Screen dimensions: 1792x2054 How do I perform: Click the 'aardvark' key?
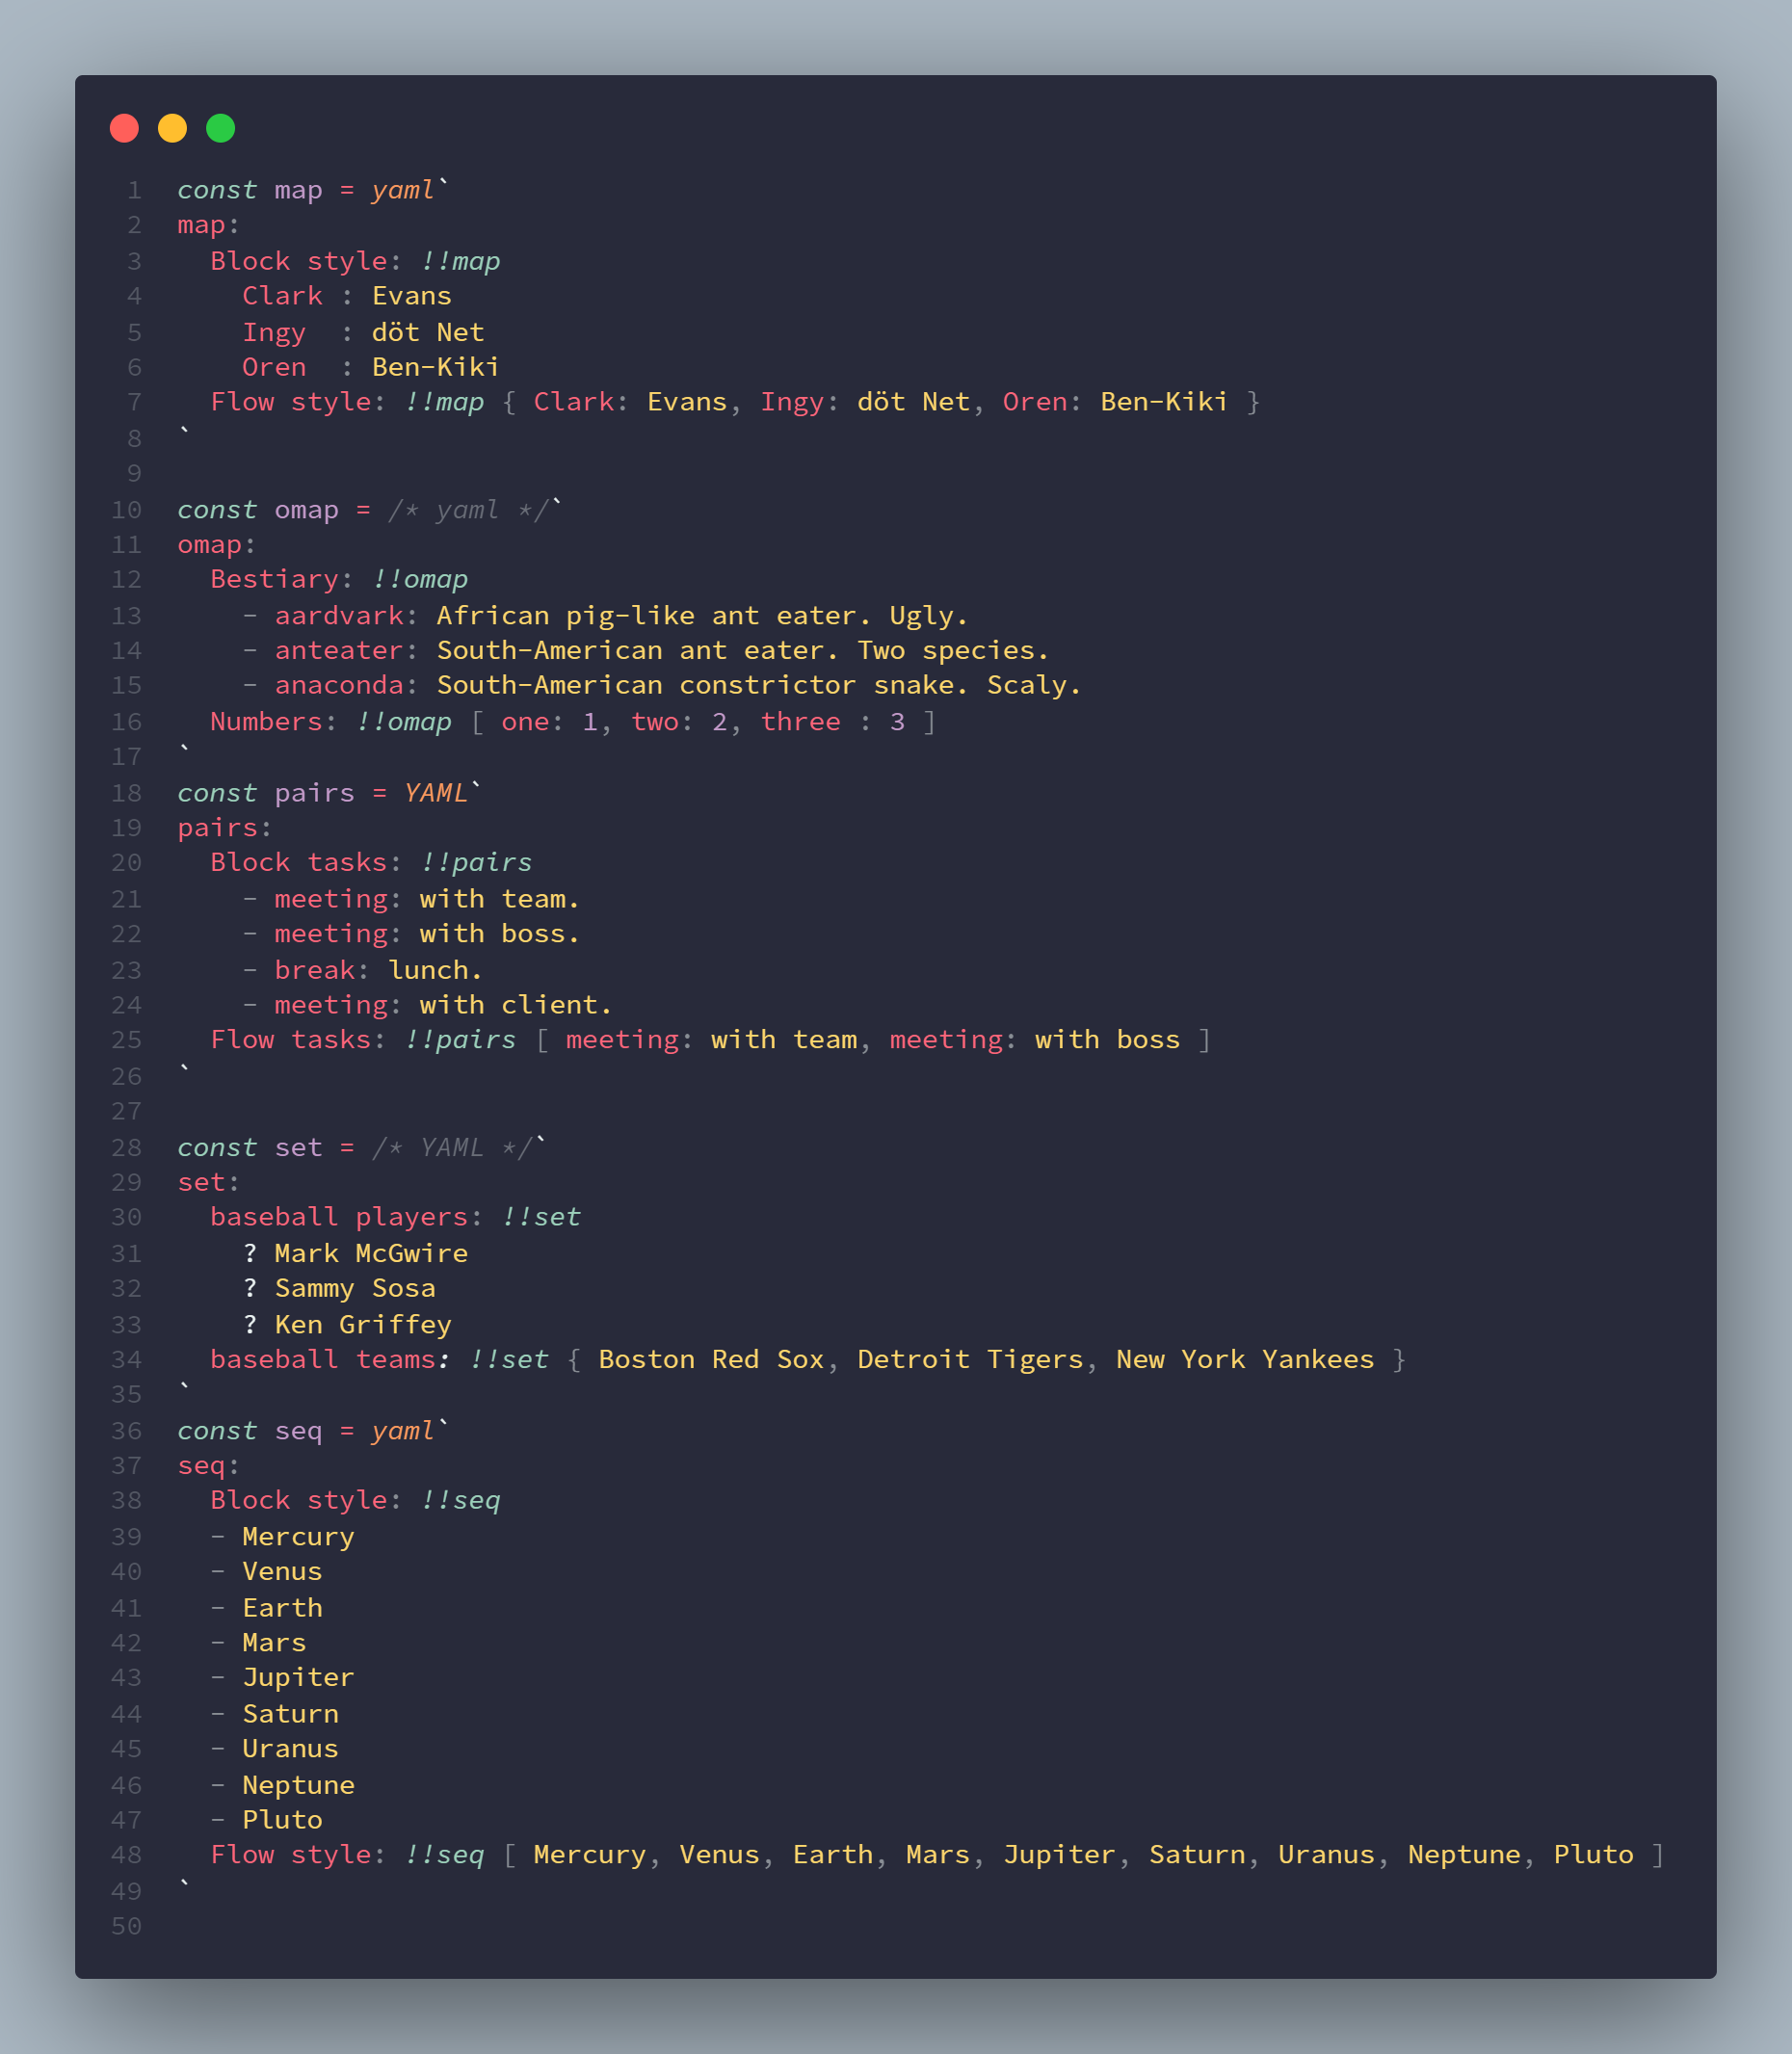pyautogui.click(x=339, y=615)
